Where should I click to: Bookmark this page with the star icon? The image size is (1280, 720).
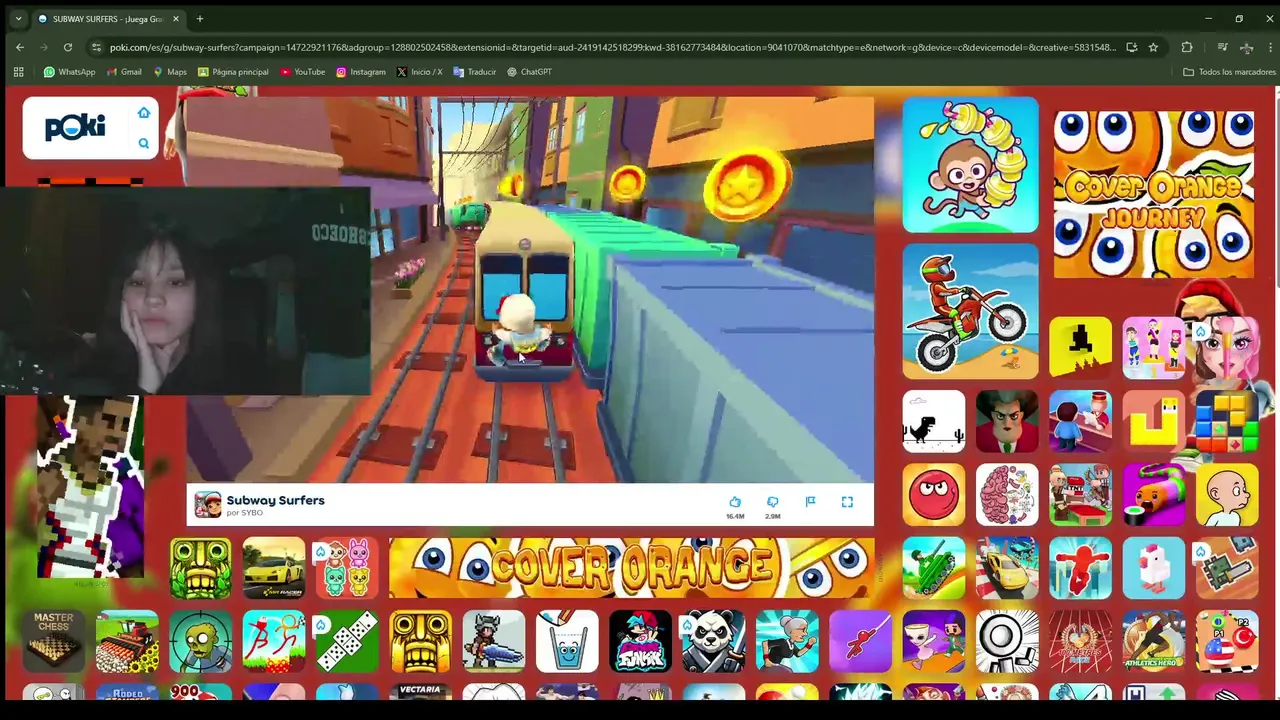1153,47
